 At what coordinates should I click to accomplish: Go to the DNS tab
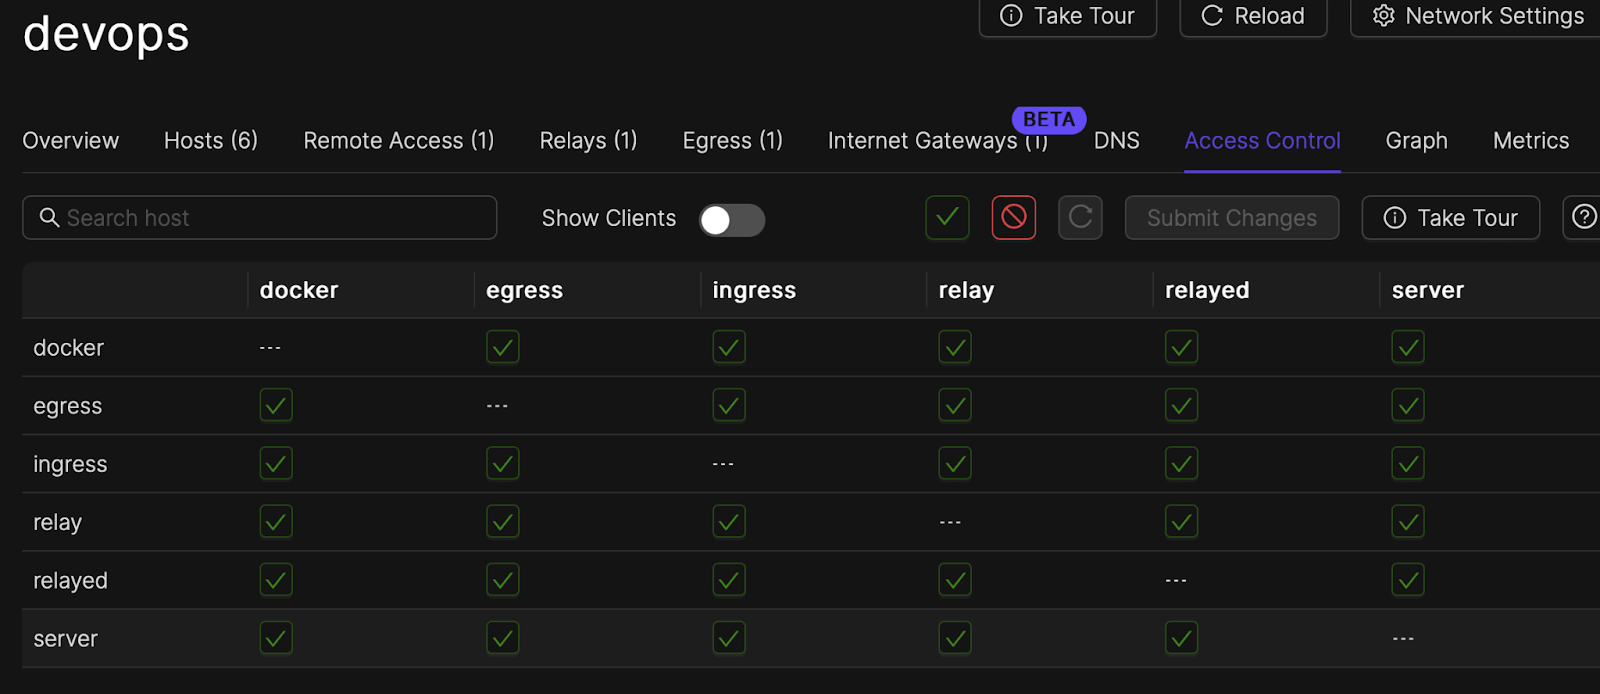[1116, 140]
